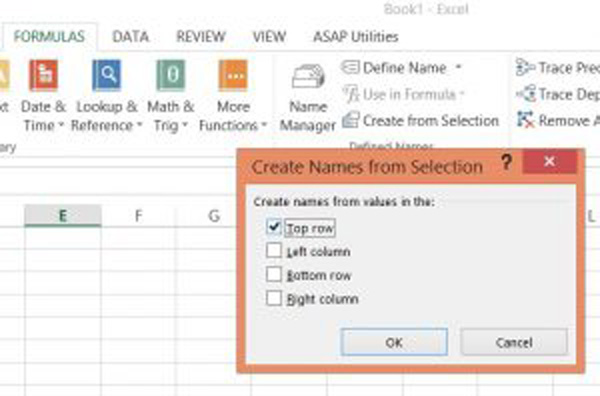Click the Trace Precedents label
This screenshot has height=396, width=600.
pyautogui.click(x=569, y=68)
